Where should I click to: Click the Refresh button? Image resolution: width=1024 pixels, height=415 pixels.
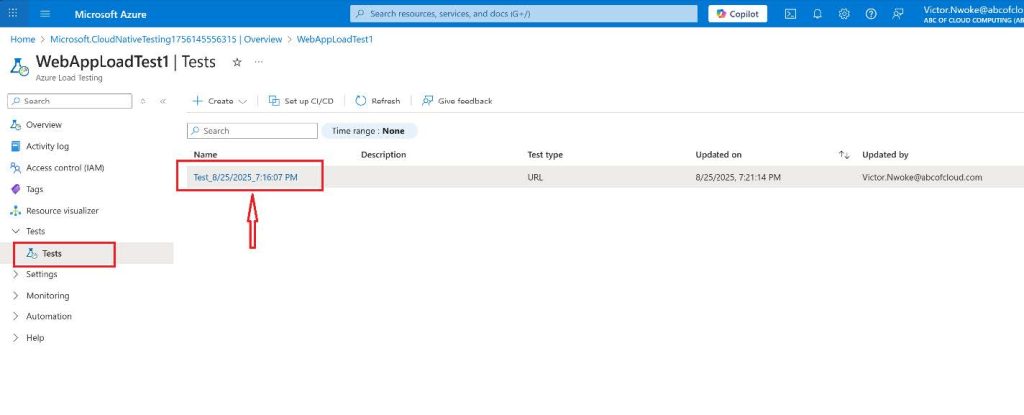(377, 101)
